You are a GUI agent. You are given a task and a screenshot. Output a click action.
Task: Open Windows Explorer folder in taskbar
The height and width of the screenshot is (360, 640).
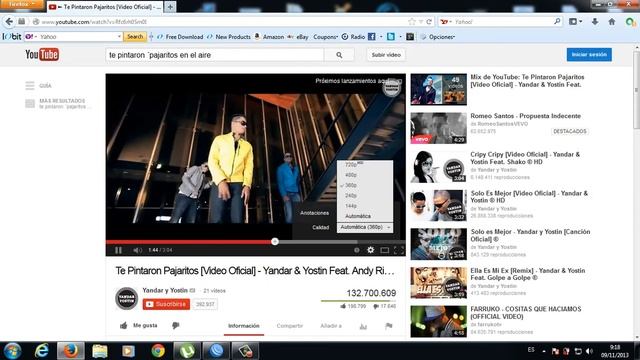[x=100, y=351]
